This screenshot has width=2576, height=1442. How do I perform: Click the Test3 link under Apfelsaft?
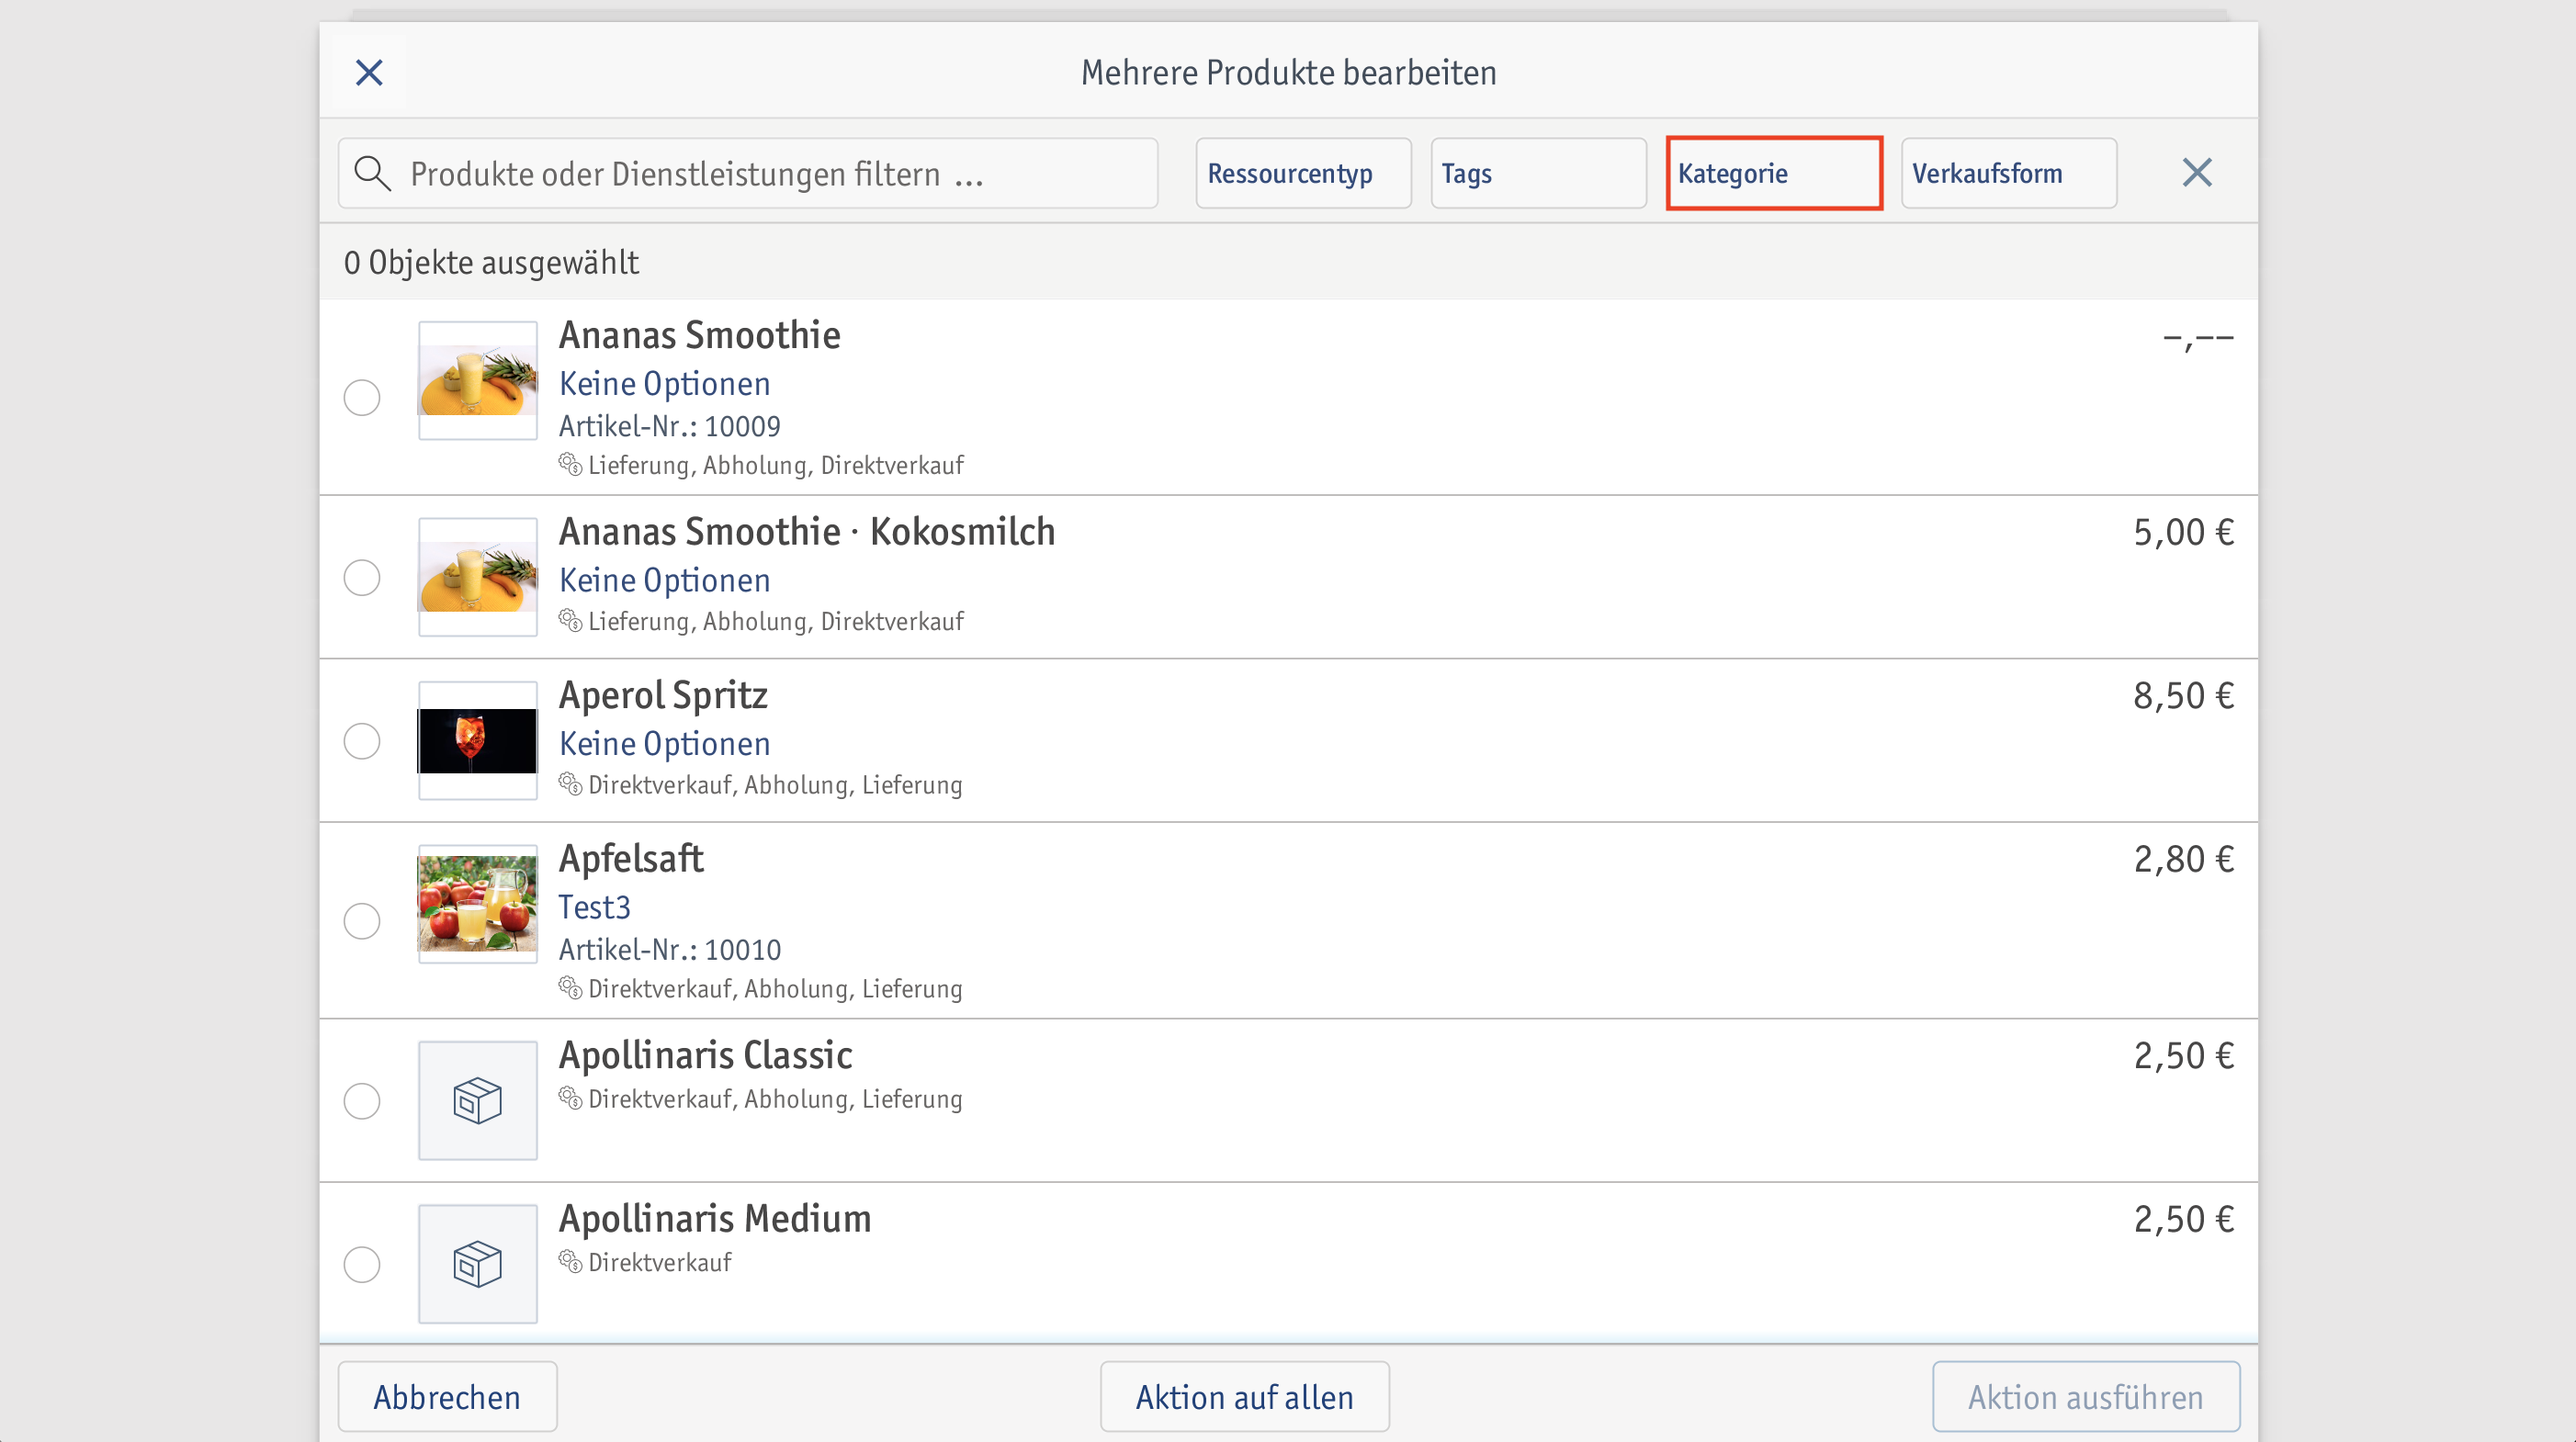point(594,907)
